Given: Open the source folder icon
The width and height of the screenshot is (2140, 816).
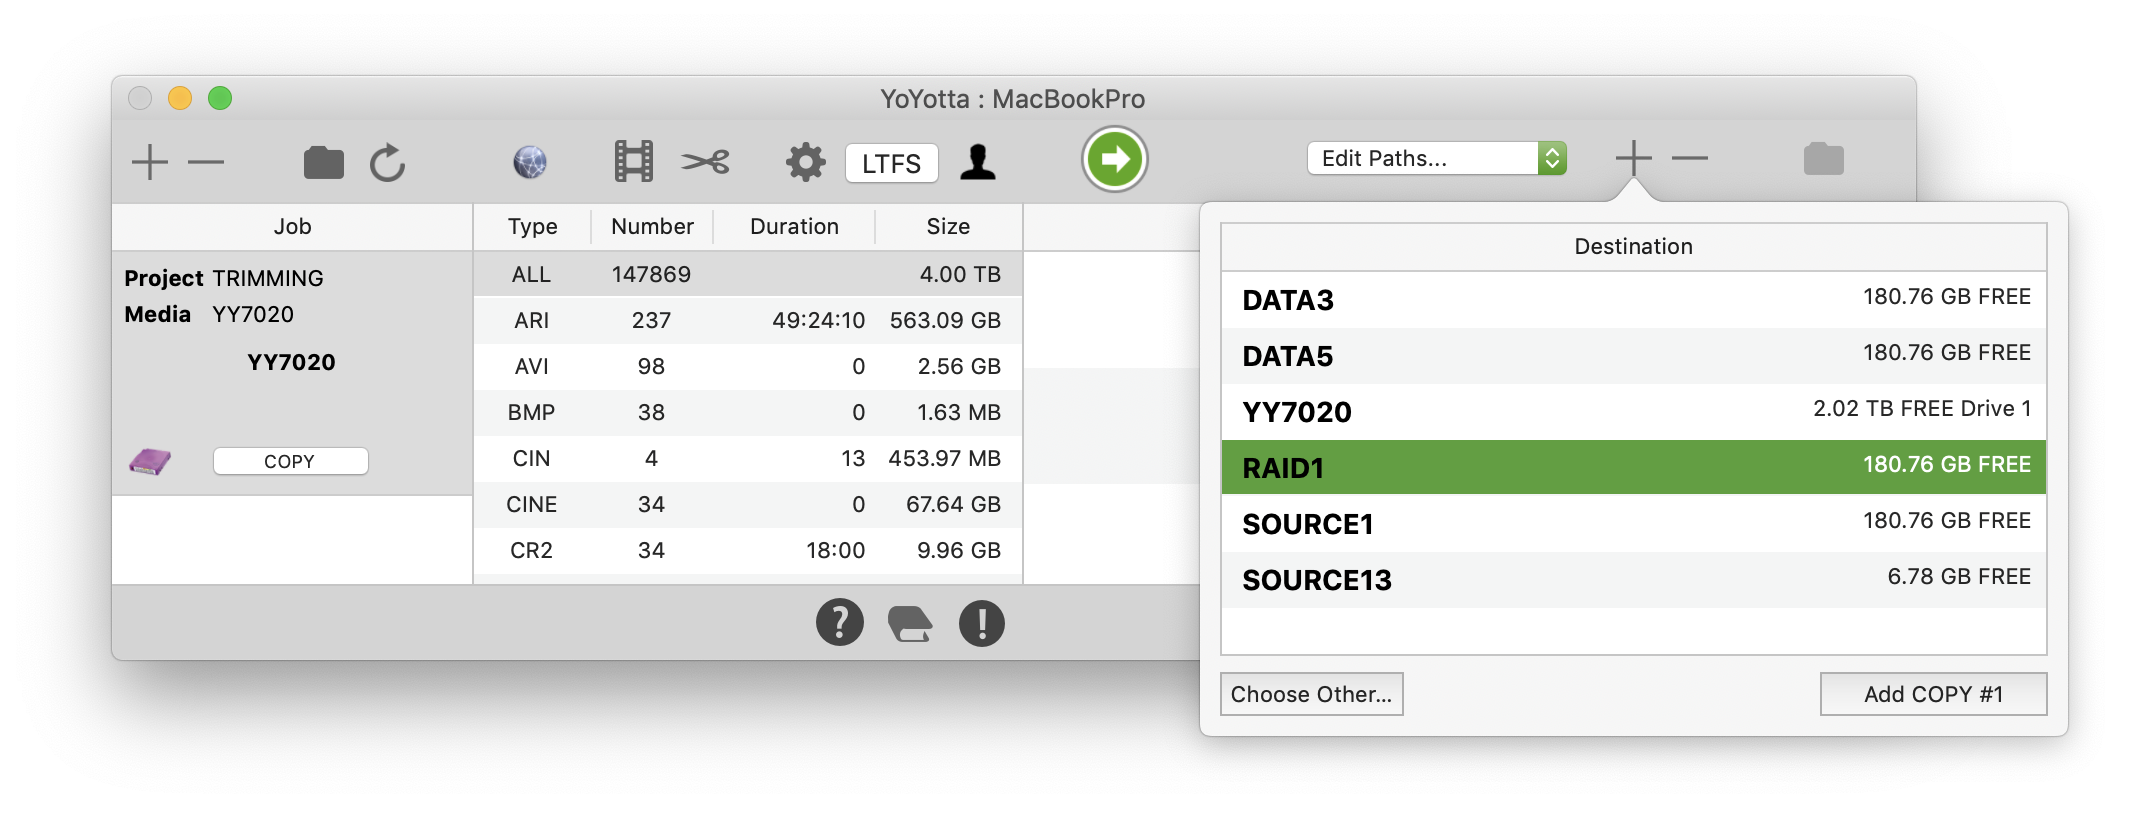Looking at the screenshot, I should (x=323, y=162).
